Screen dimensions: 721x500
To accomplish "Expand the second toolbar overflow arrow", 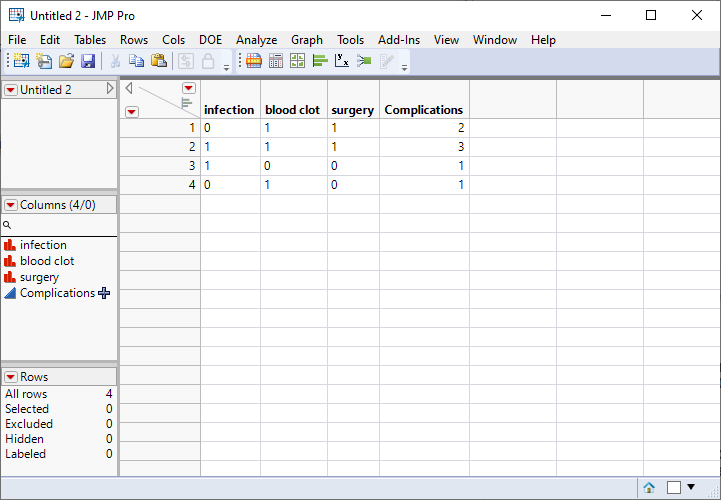I will coord(404,68).
